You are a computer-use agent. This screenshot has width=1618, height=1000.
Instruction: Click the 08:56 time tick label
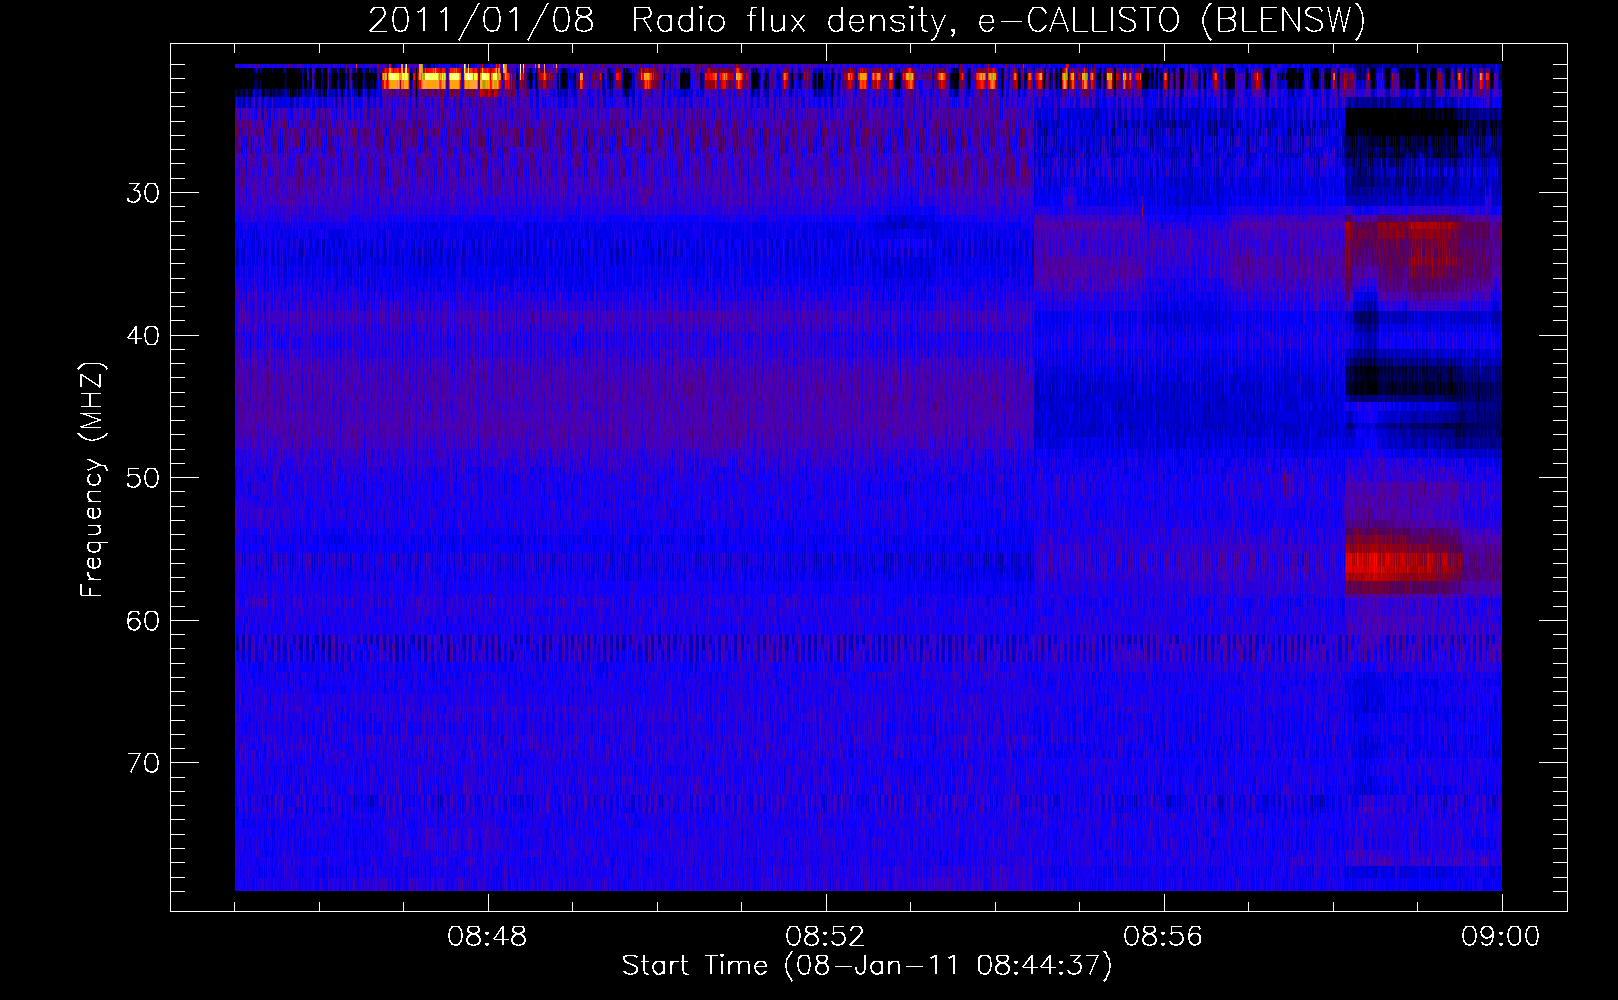(1163, 937)
